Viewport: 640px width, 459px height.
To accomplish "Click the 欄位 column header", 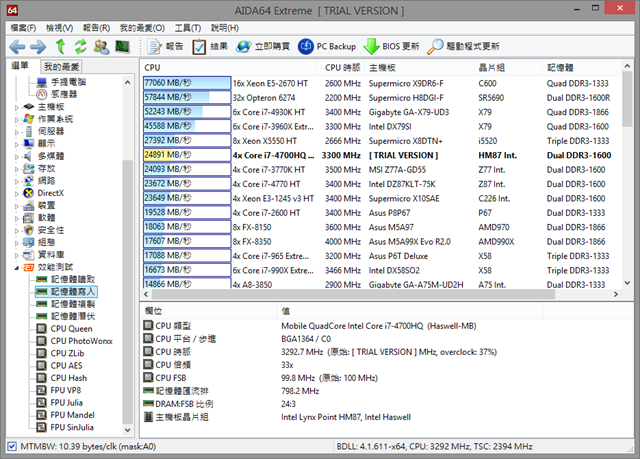I will click(209, 311).
